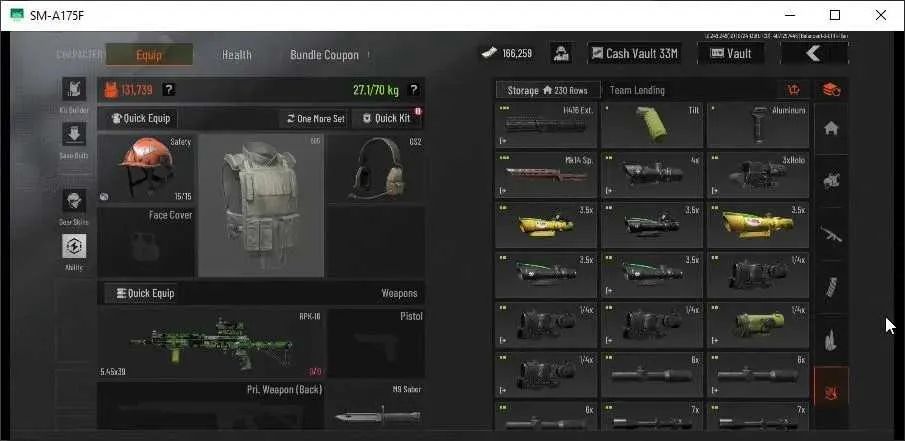Select the Safety helmet item
This screenshot has width=905, height=441.
click(146, 169)
